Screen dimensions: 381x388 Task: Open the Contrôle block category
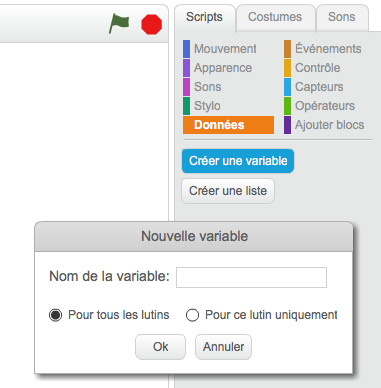tap(312, 68)
